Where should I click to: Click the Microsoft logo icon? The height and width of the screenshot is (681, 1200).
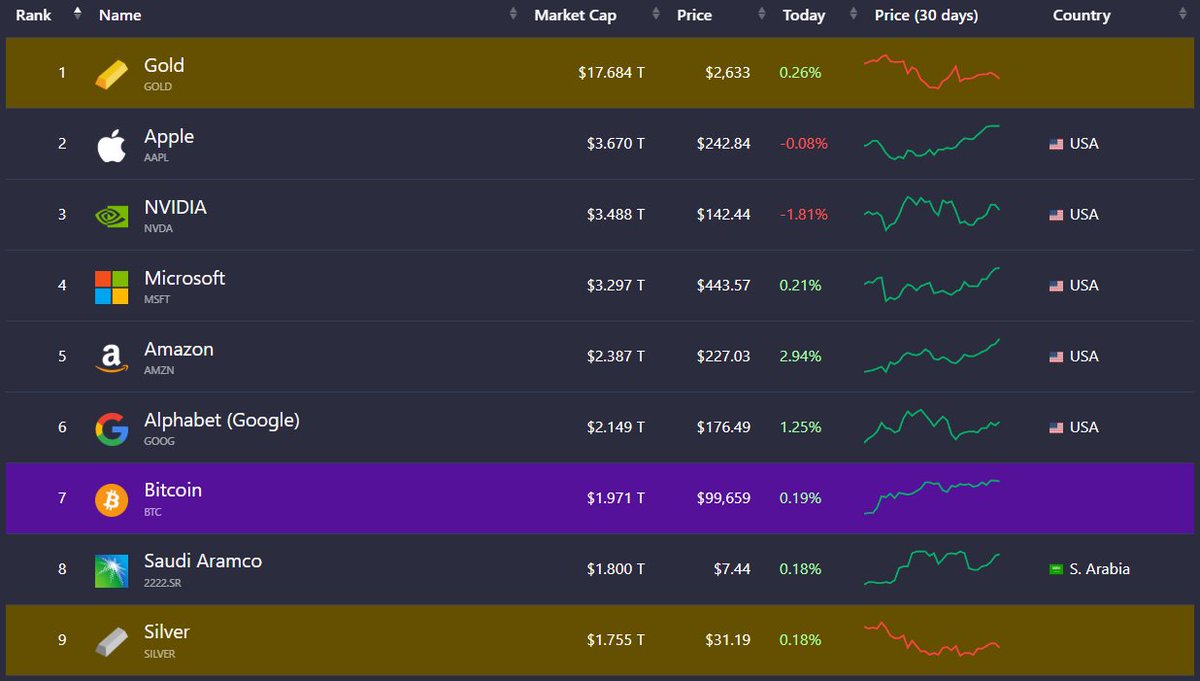pos(111,287)
